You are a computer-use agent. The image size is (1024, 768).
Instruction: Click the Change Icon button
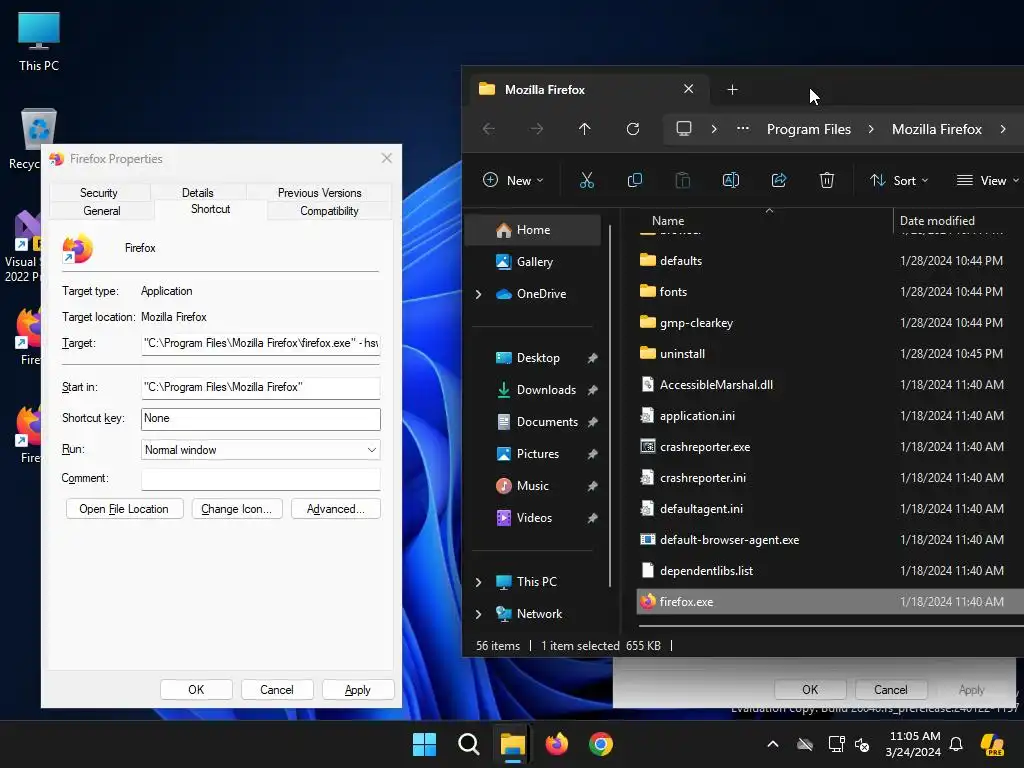(236, 509)
